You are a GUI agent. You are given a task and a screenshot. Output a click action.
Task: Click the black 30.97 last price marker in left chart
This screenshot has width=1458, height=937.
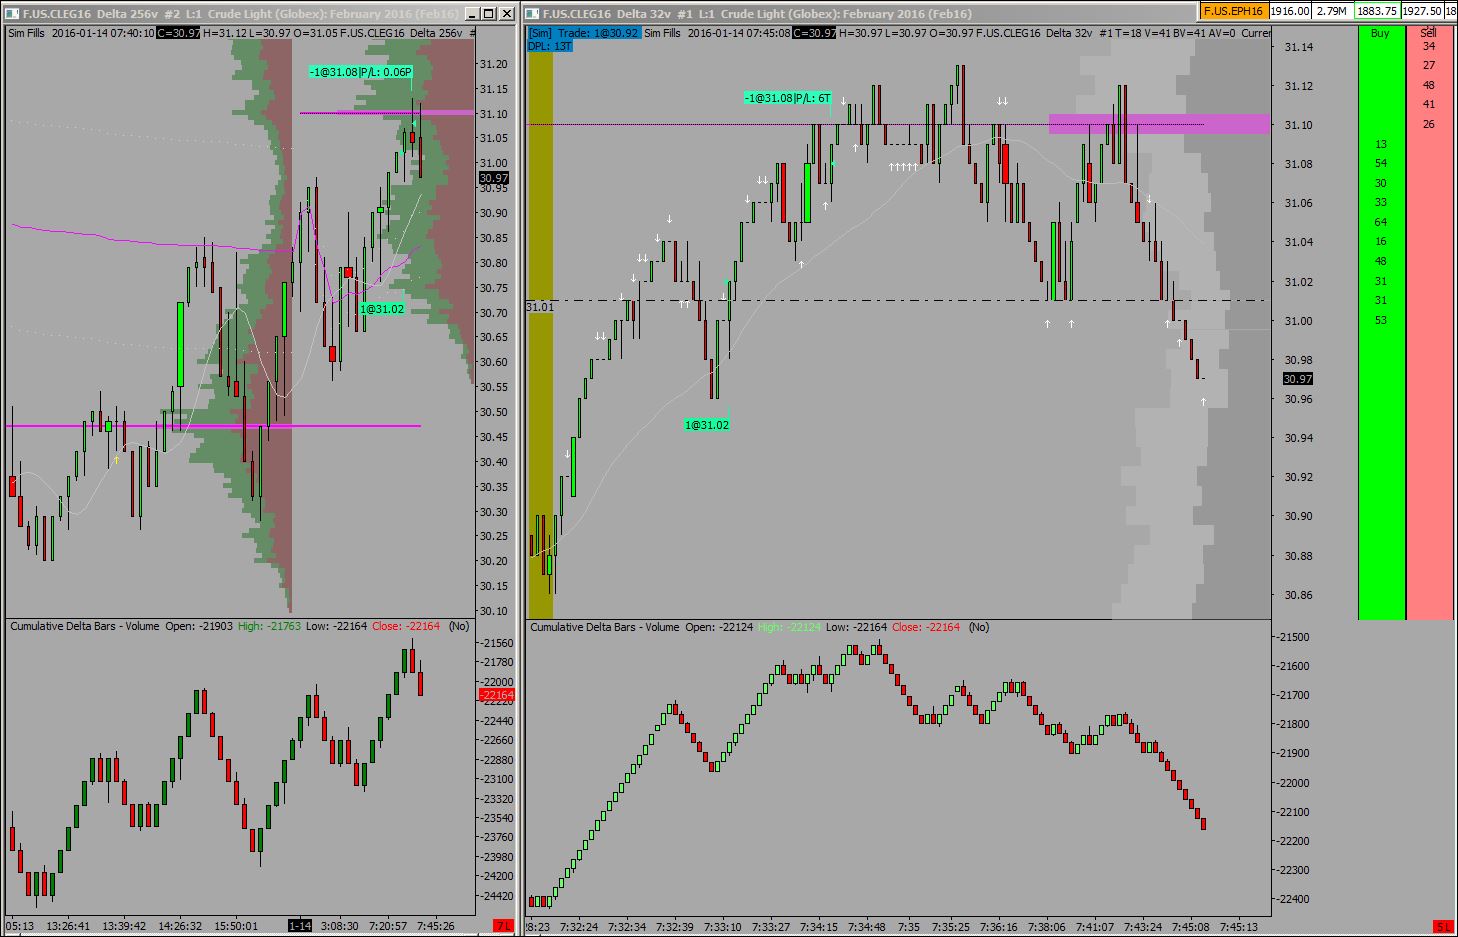(x=494, y=178)
